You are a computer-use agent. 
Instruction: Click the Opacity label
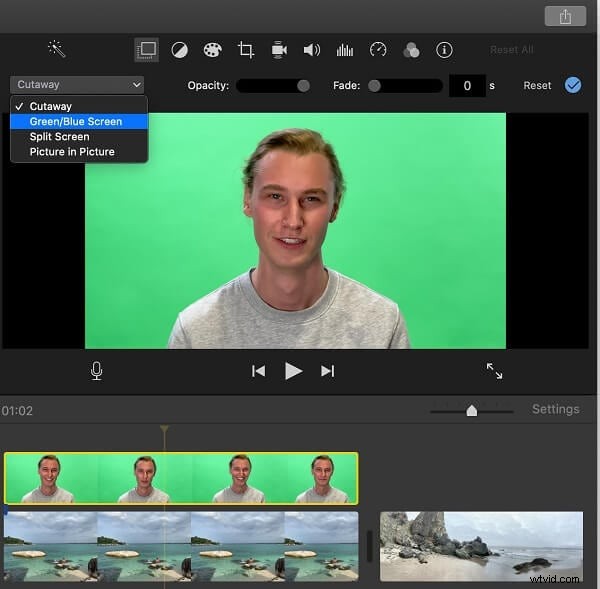208,85
